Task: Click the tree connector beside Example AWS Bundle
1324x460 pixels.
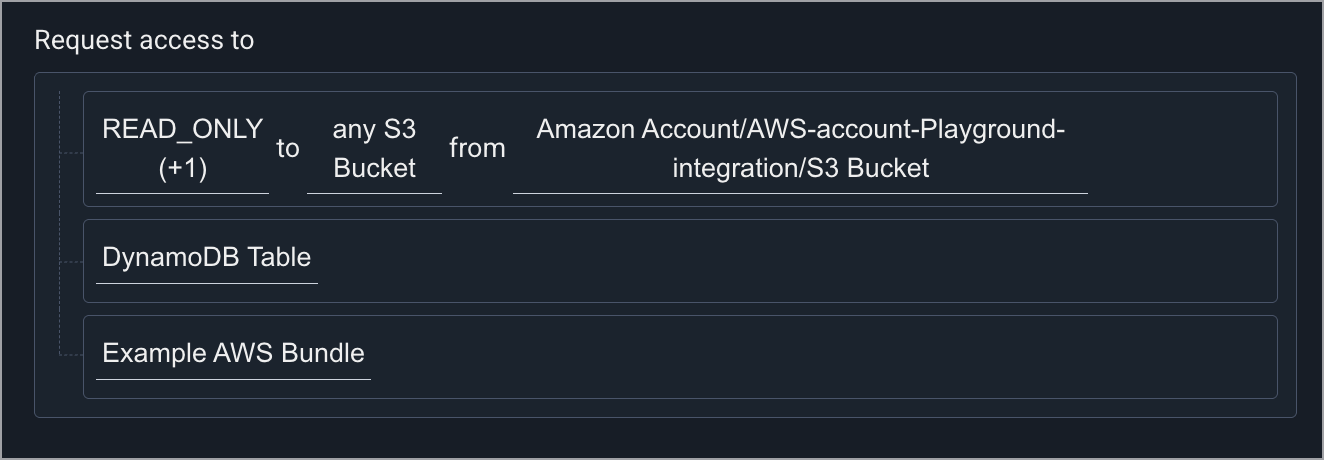Action: tap(70, 354)
